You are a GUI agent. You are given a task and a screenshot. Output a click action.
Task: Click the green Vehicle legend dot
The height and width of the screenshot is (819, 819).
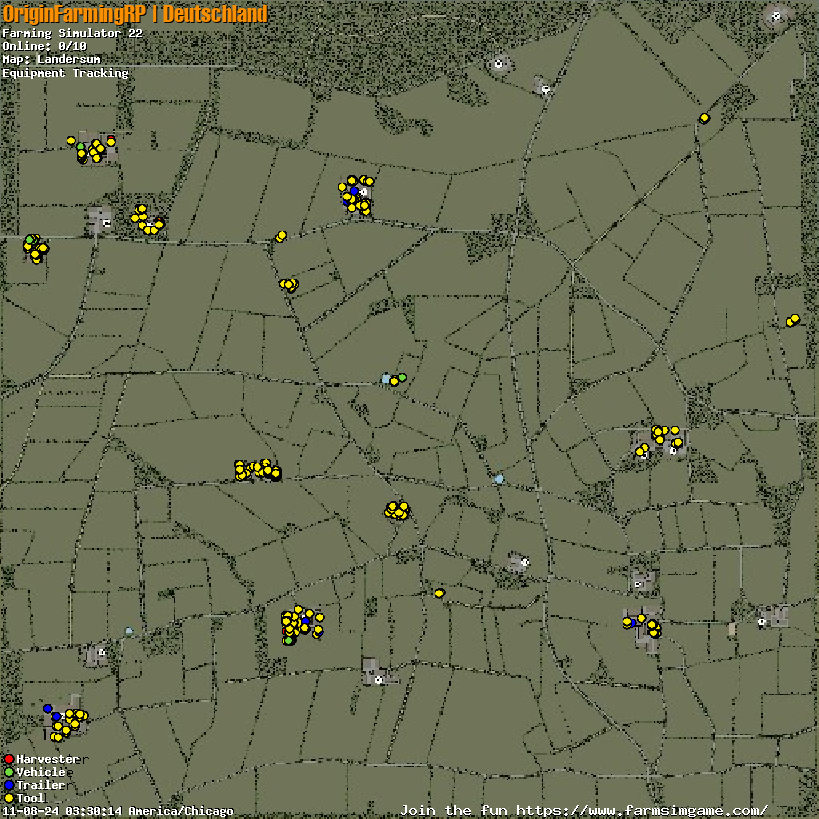[x=8, y=772]
